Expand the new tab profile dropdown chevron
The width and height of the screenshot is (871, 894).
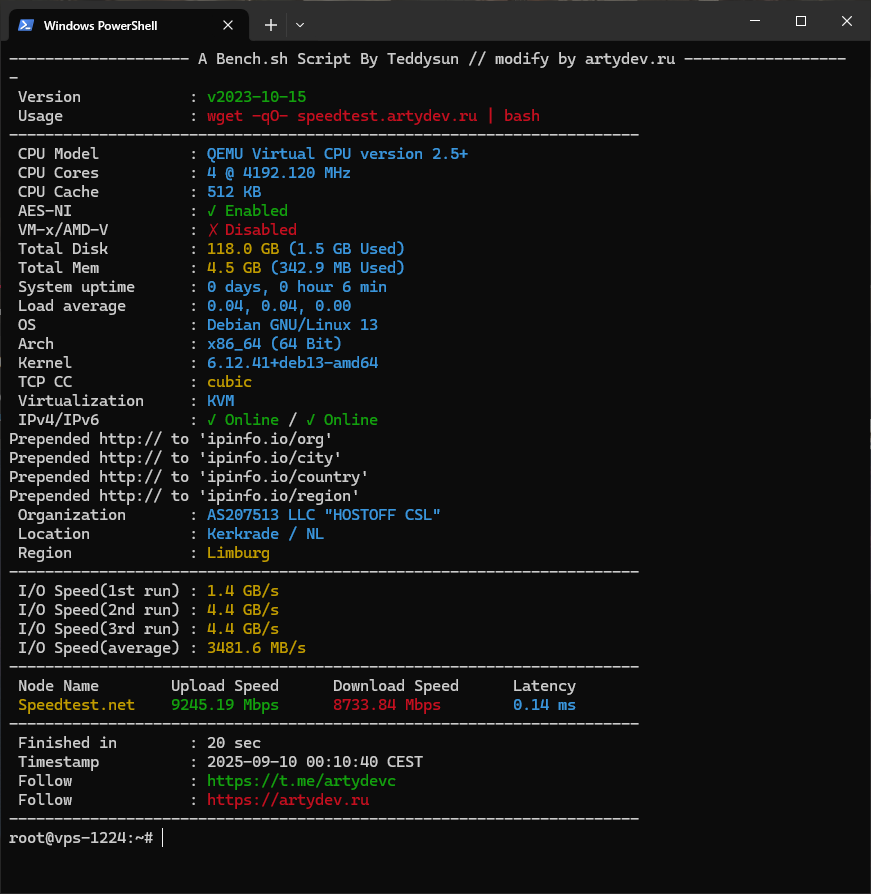point(300,25)
